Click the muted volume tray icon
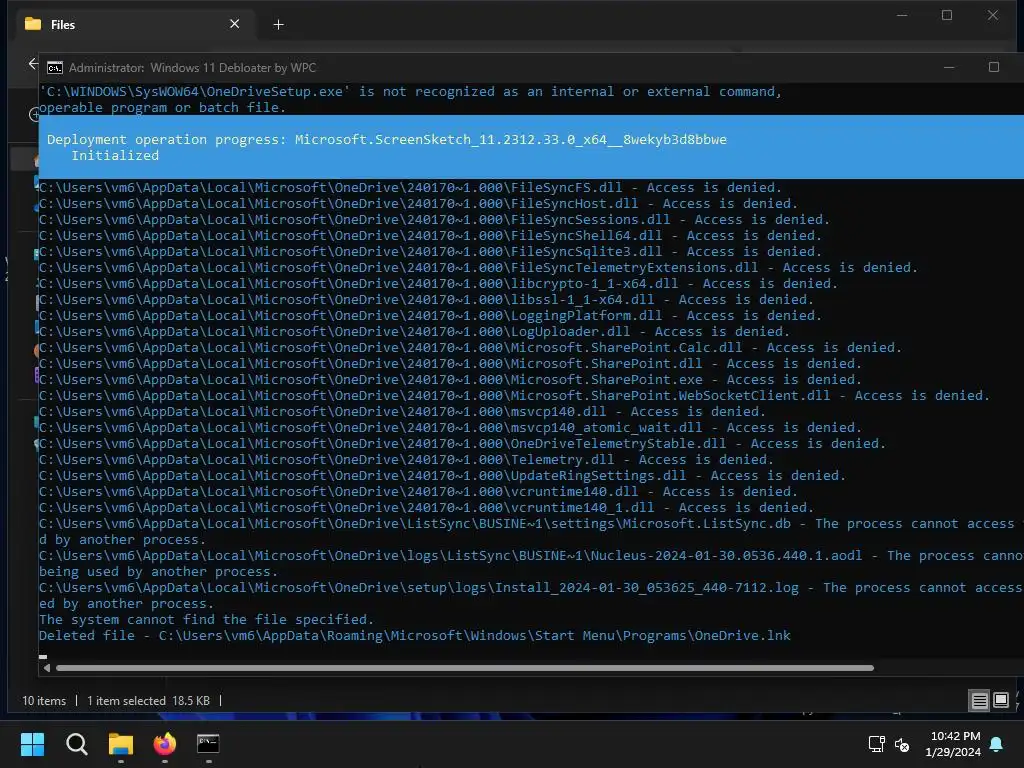This screenshot has height=768, width=1024. pyautogui.click(x=902, y=744)
